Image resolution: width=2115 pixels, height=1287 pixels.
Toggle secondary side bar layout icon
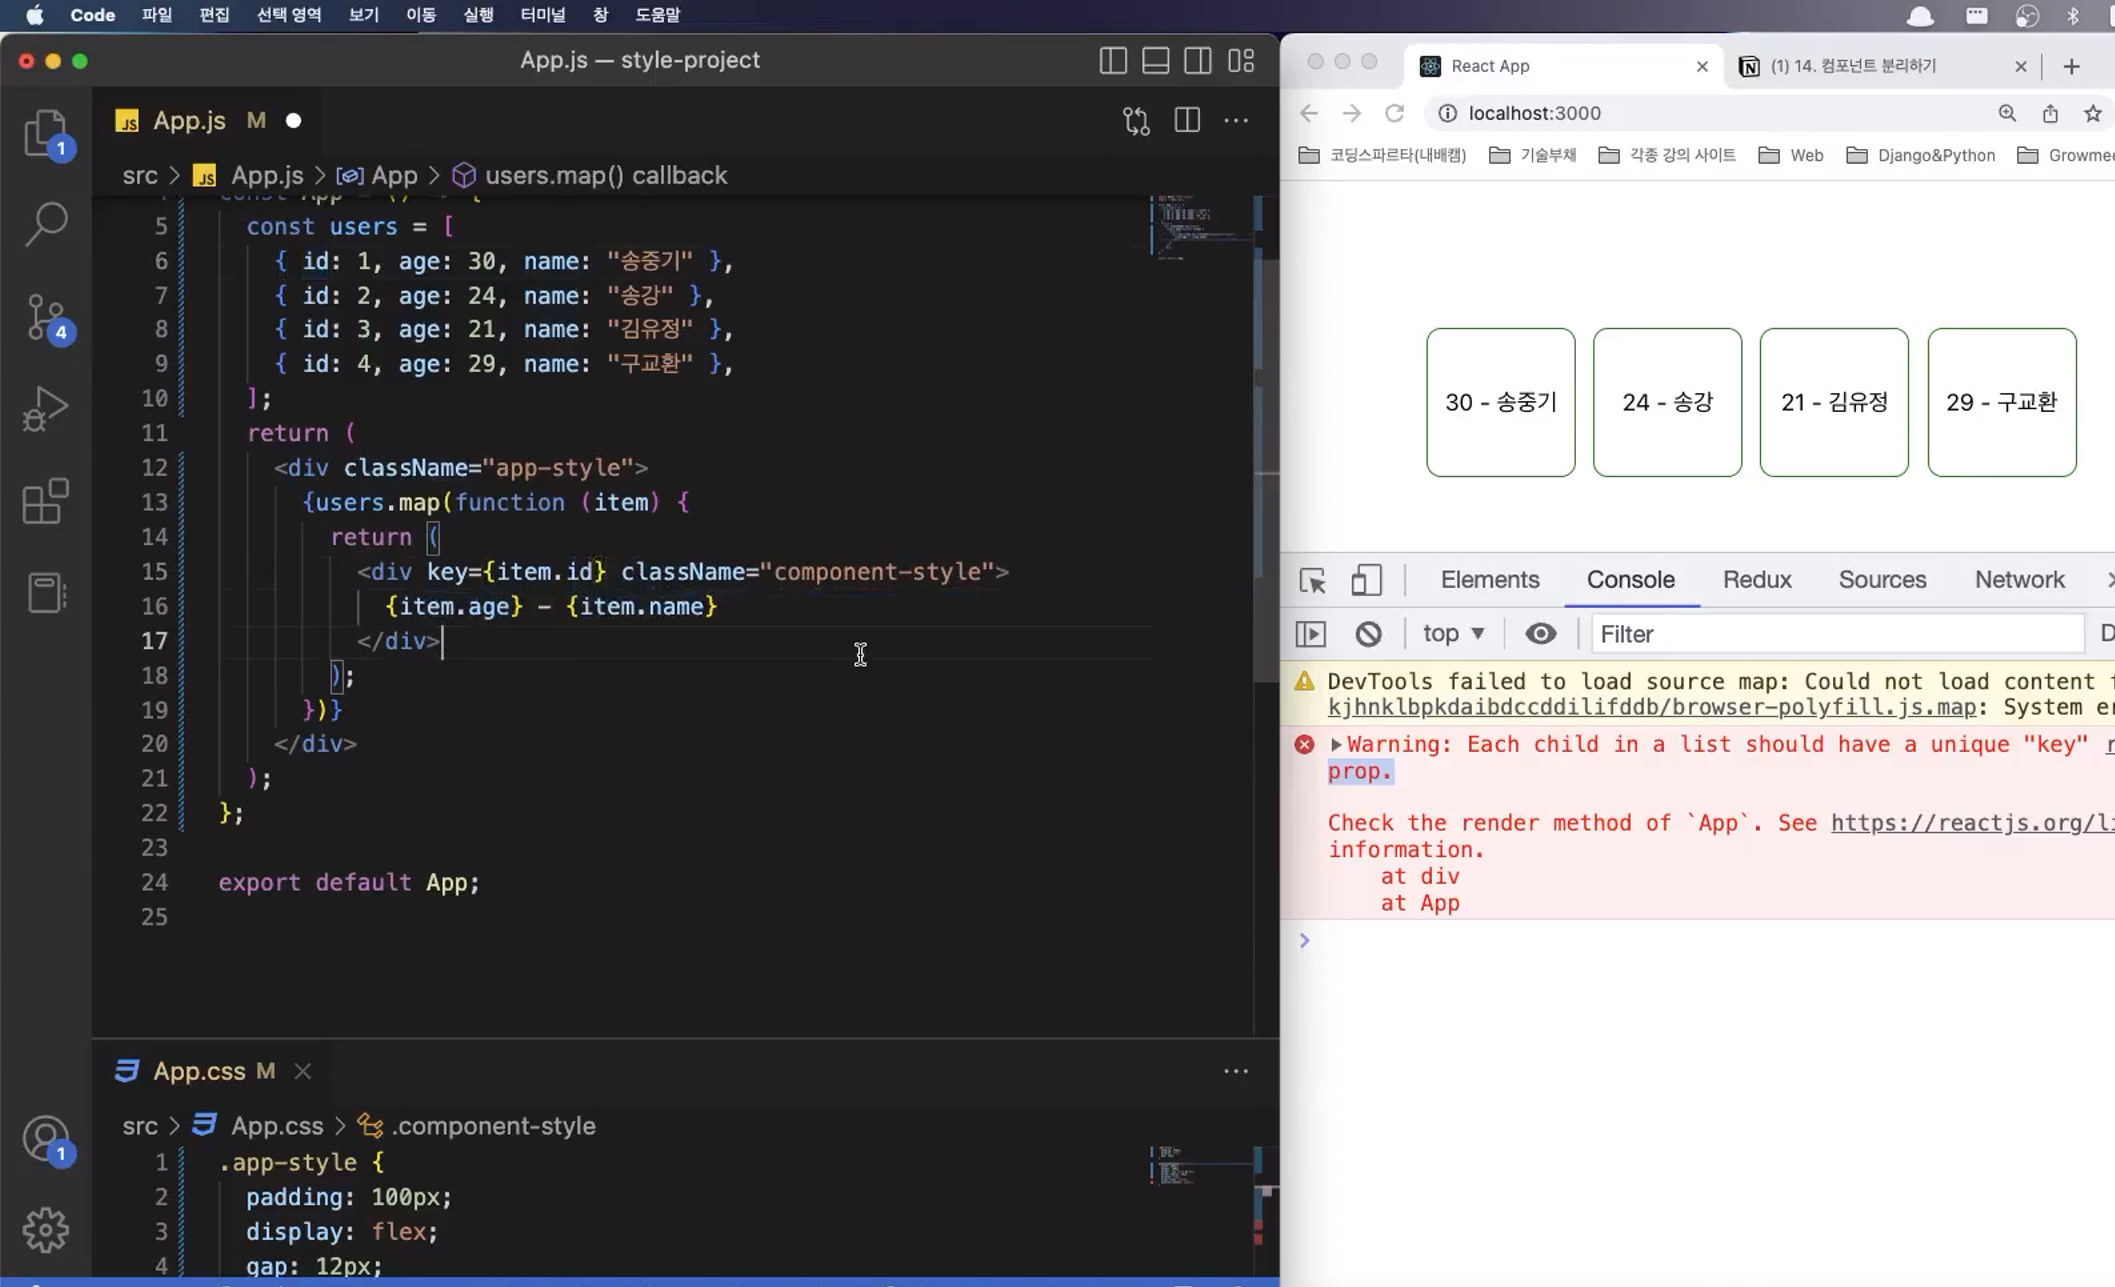1198,61
